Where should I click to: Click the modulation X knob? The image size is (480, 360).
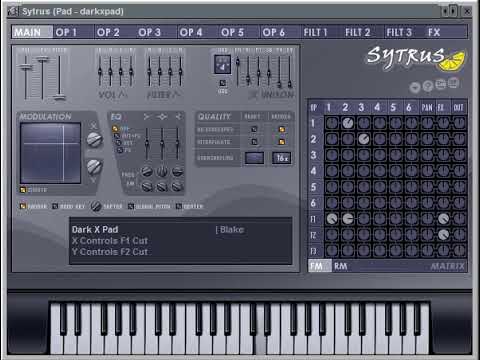94,140
